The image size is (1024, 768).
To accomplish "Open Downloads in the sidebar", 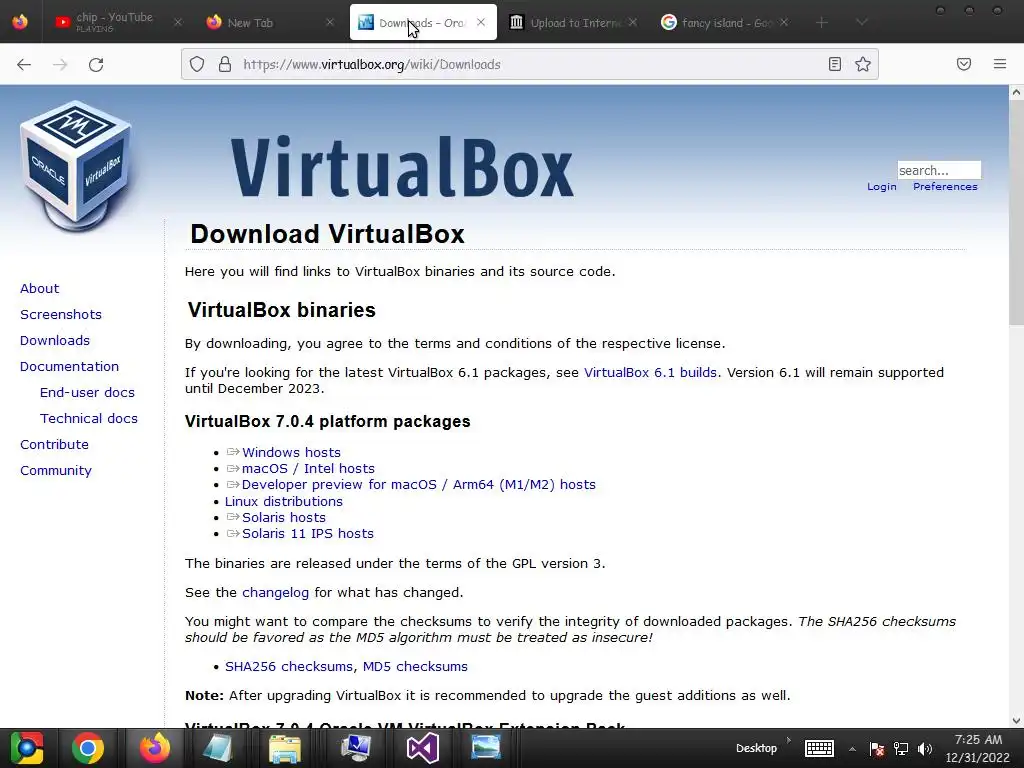I will 55,341.
